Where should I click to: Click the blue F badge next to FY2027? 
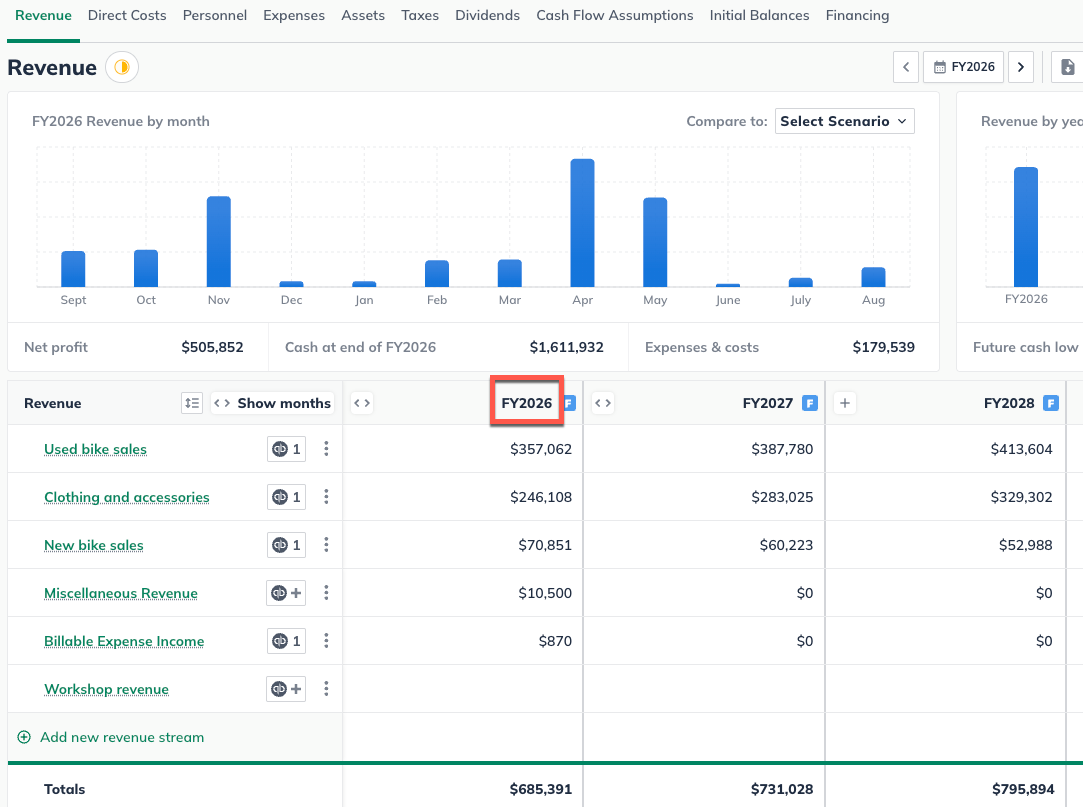(809, 403)
